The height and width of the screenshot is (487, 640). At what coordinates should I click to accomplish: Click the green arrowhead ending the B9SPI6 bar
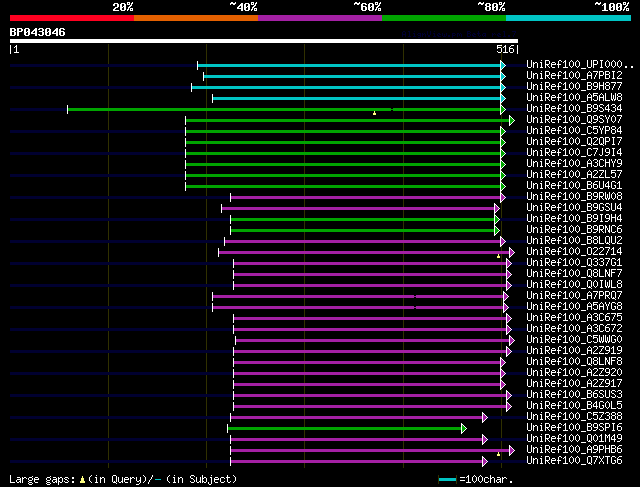[x=464, y=429]
